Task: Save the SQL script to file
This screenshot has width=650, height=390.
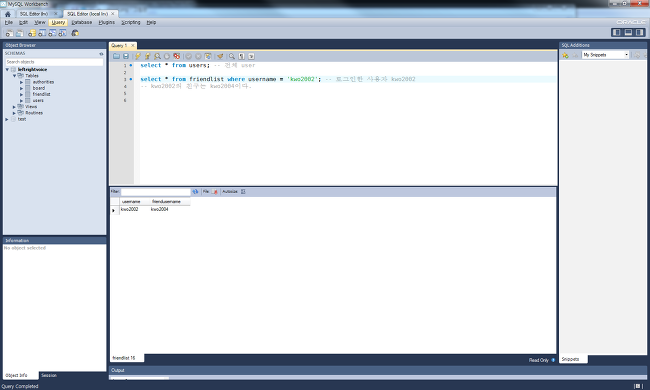Action: pos(126,56)
